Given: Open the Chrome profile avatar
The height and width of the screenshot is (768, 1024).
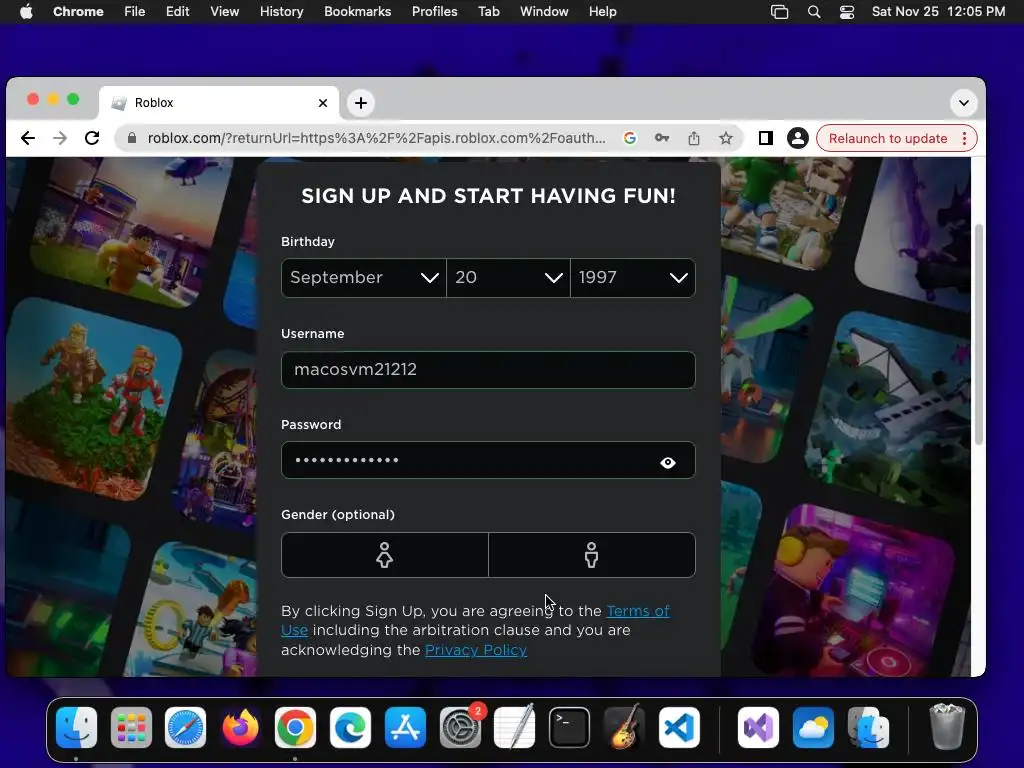Looking at the screenshot, I should [797, 138].
